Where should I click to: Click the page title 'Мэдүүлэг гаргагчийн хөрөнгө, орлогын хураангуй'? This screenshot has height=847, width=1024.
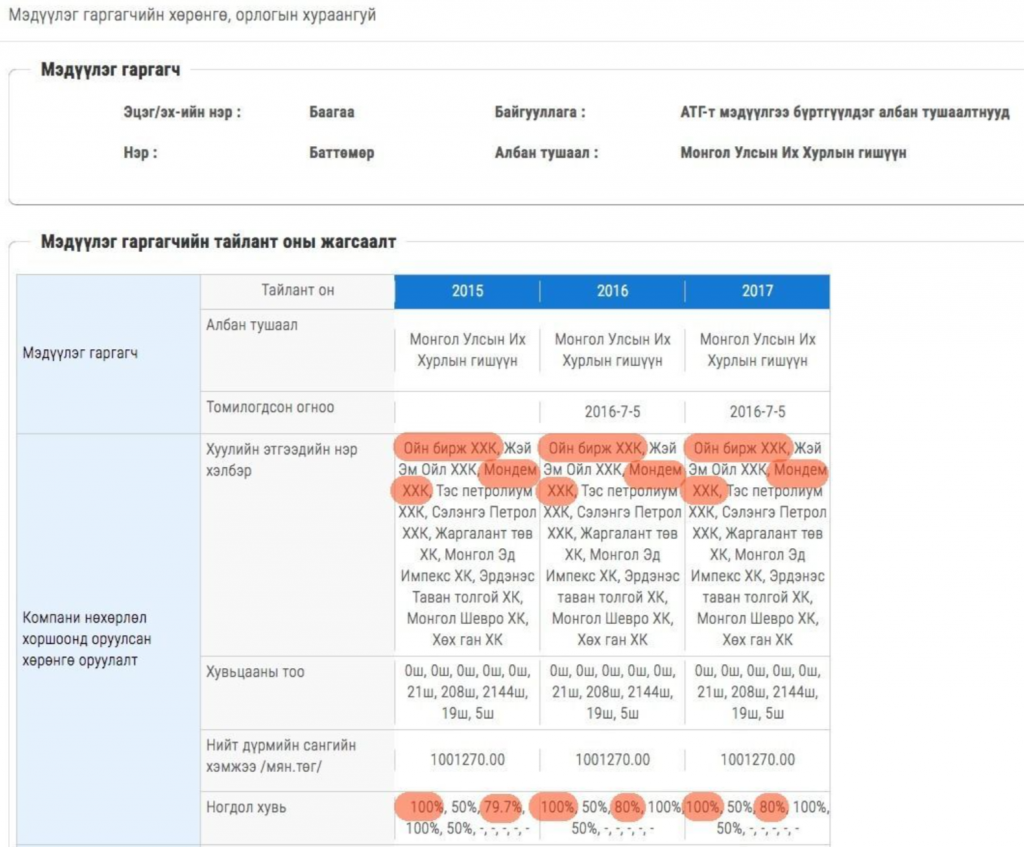coord(191,17)
